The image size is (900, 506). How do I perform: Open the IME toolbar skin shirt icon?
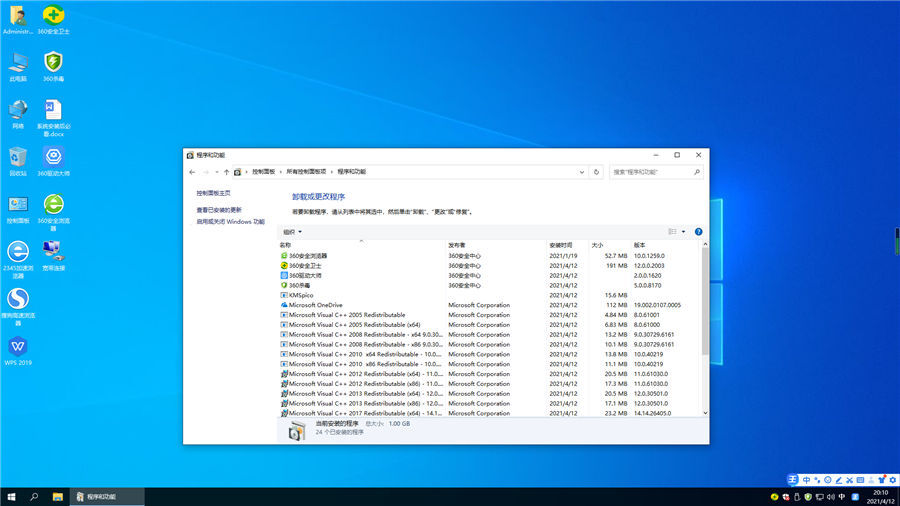coord(882,480)
